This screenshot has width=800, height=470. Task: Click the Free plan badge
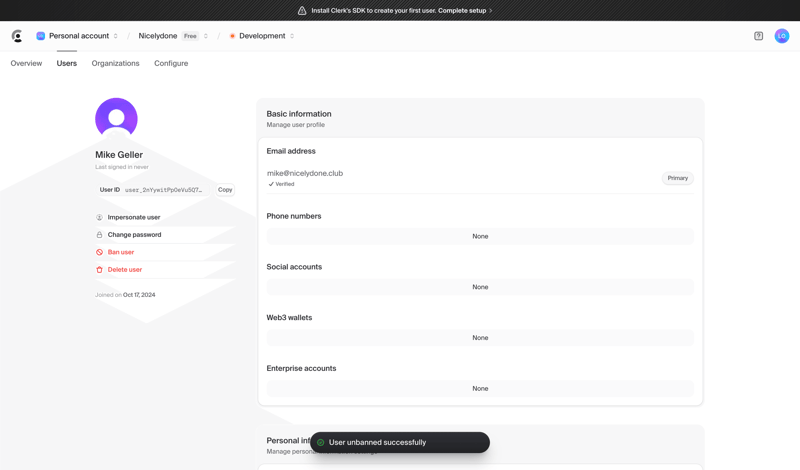190,36
